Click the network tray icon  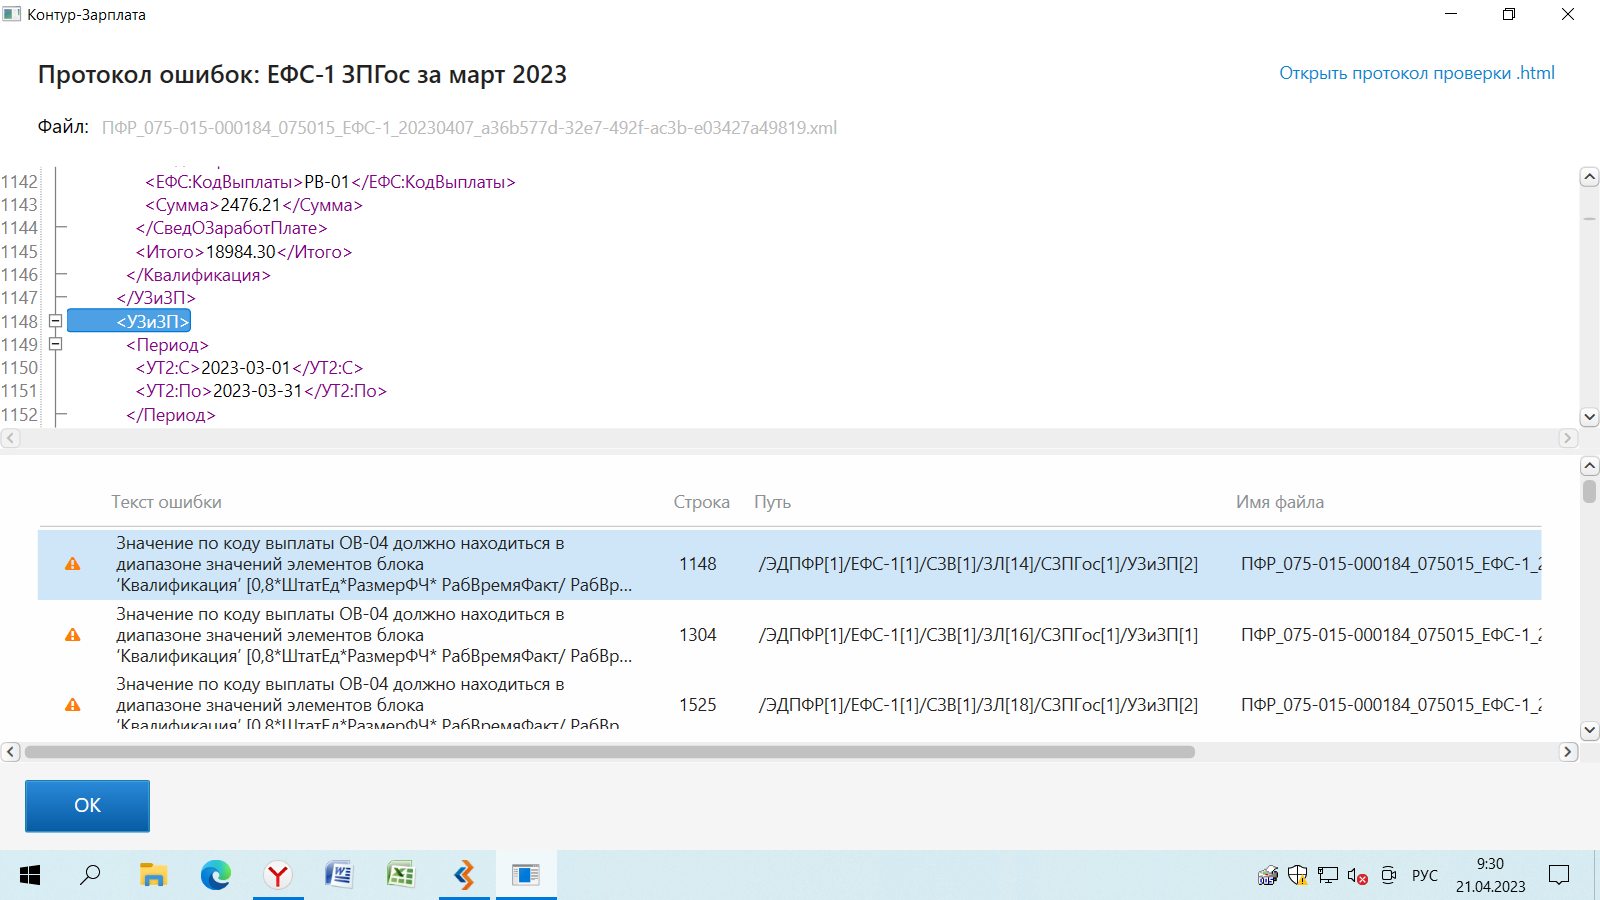coord(1327,875)
